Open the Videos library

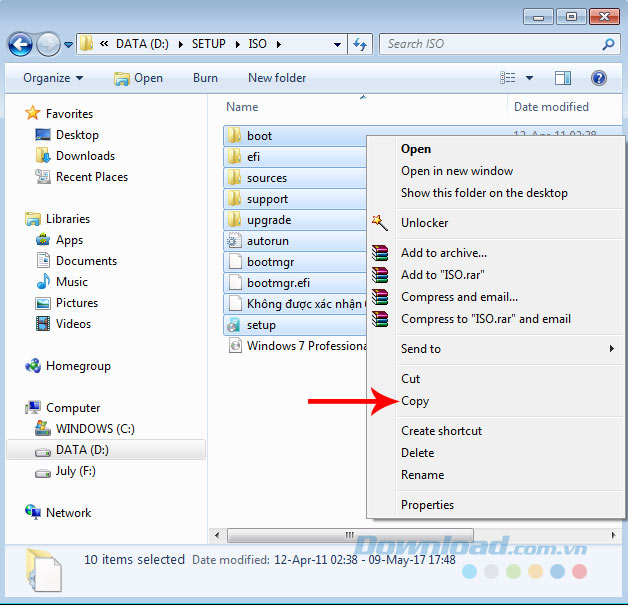point(63,324)
